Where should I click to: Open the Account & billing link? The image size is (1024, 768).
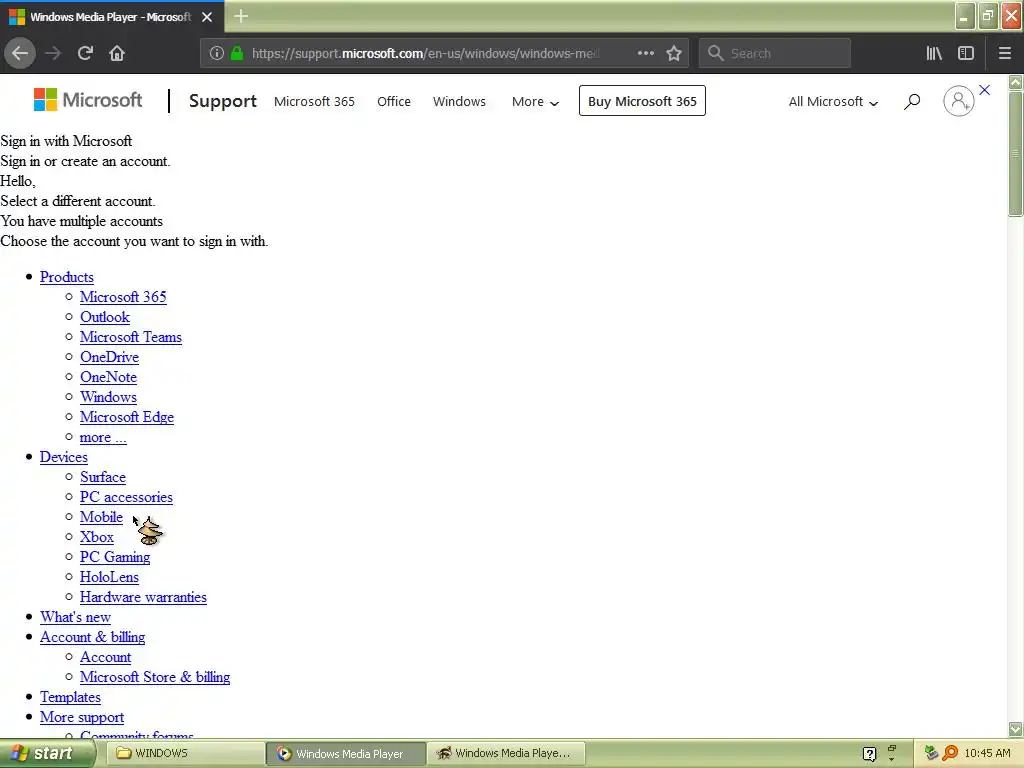point(92,637)
